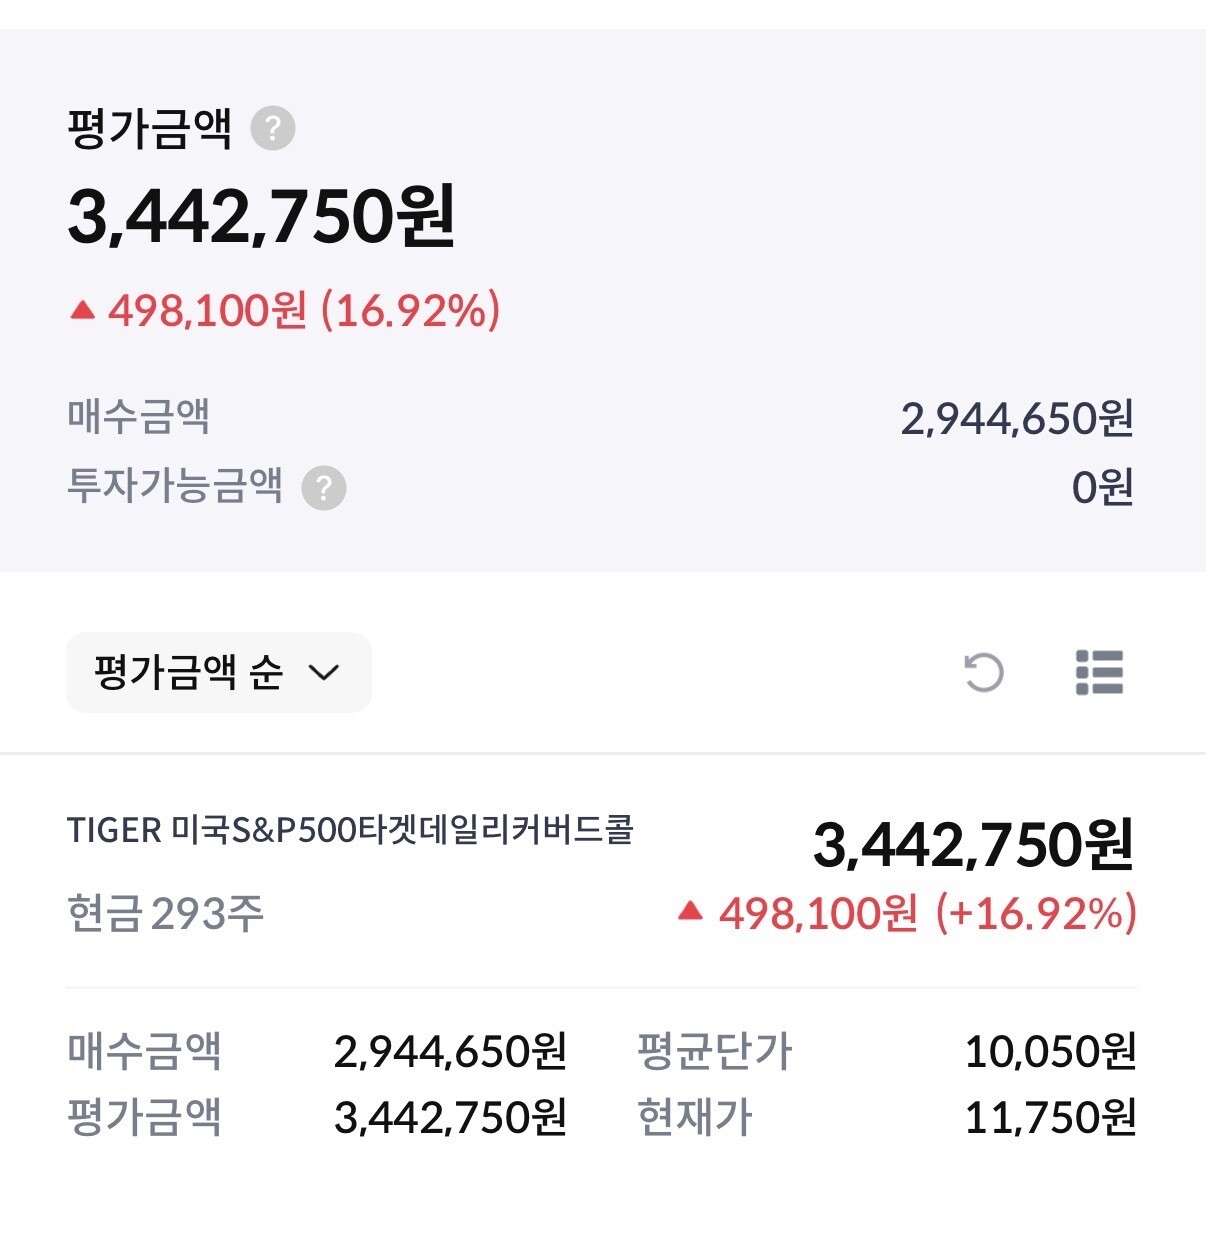Tap the TIGER row's 3,442,750원 valuation amount
Screen dimensions: 1206x1240
pyautogui.click(x=974, y=845)
